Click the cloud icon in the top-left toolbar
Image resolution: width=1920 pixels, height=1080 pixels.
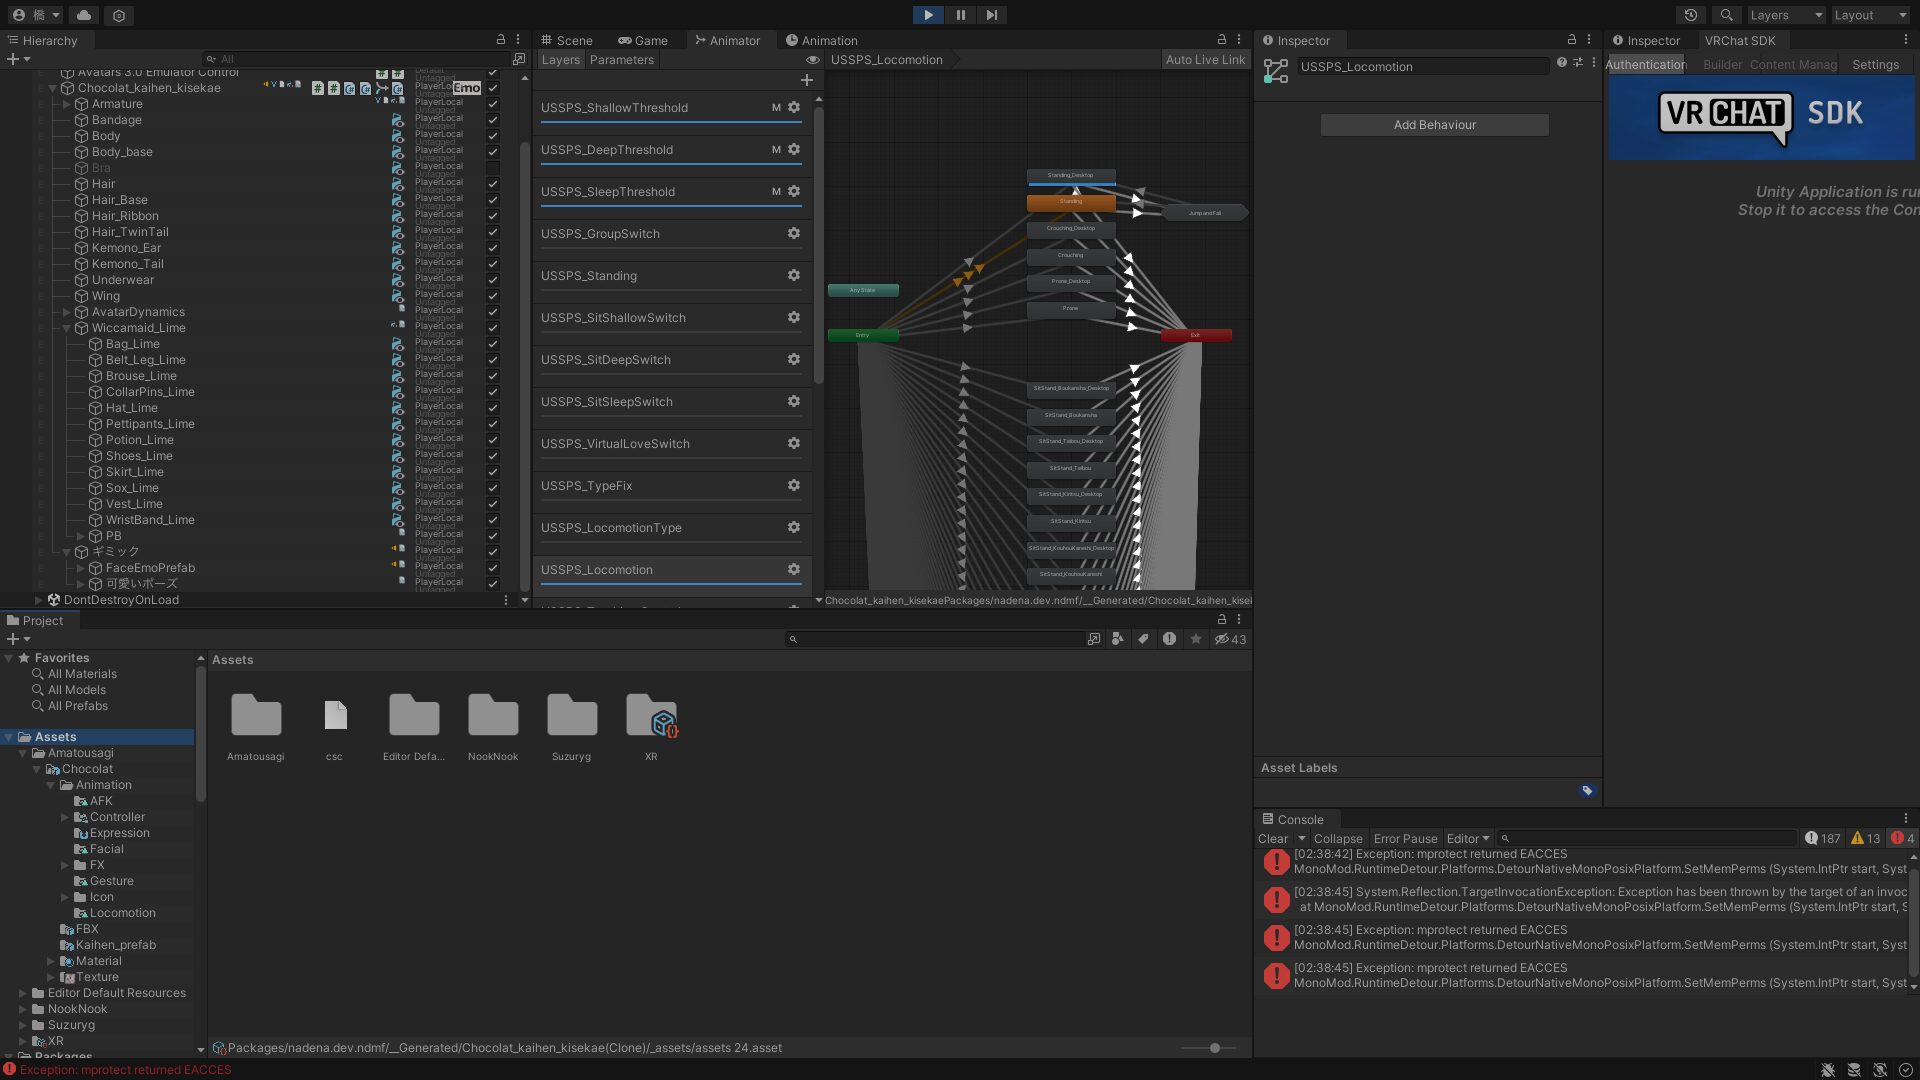84,15
